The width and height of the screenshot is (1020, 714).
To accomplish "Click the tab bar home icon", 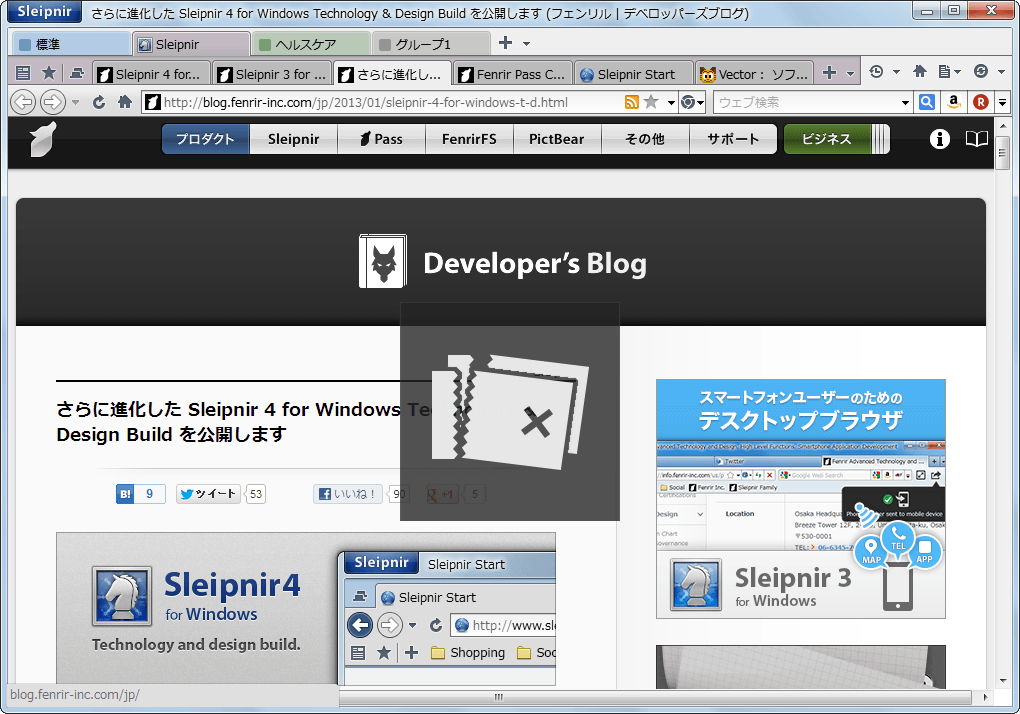I will [x=920, y=72].
